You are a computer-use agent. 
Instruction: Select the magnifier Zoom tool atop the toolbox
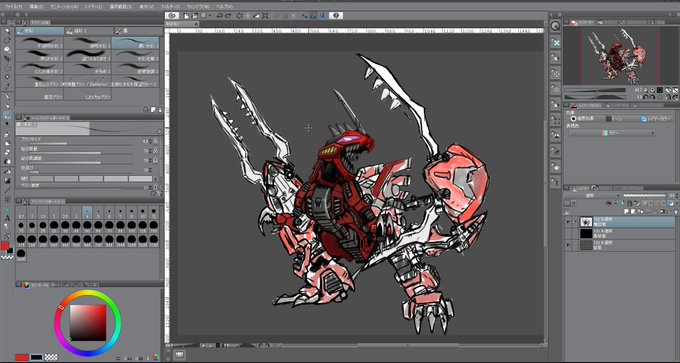point(7,31)
